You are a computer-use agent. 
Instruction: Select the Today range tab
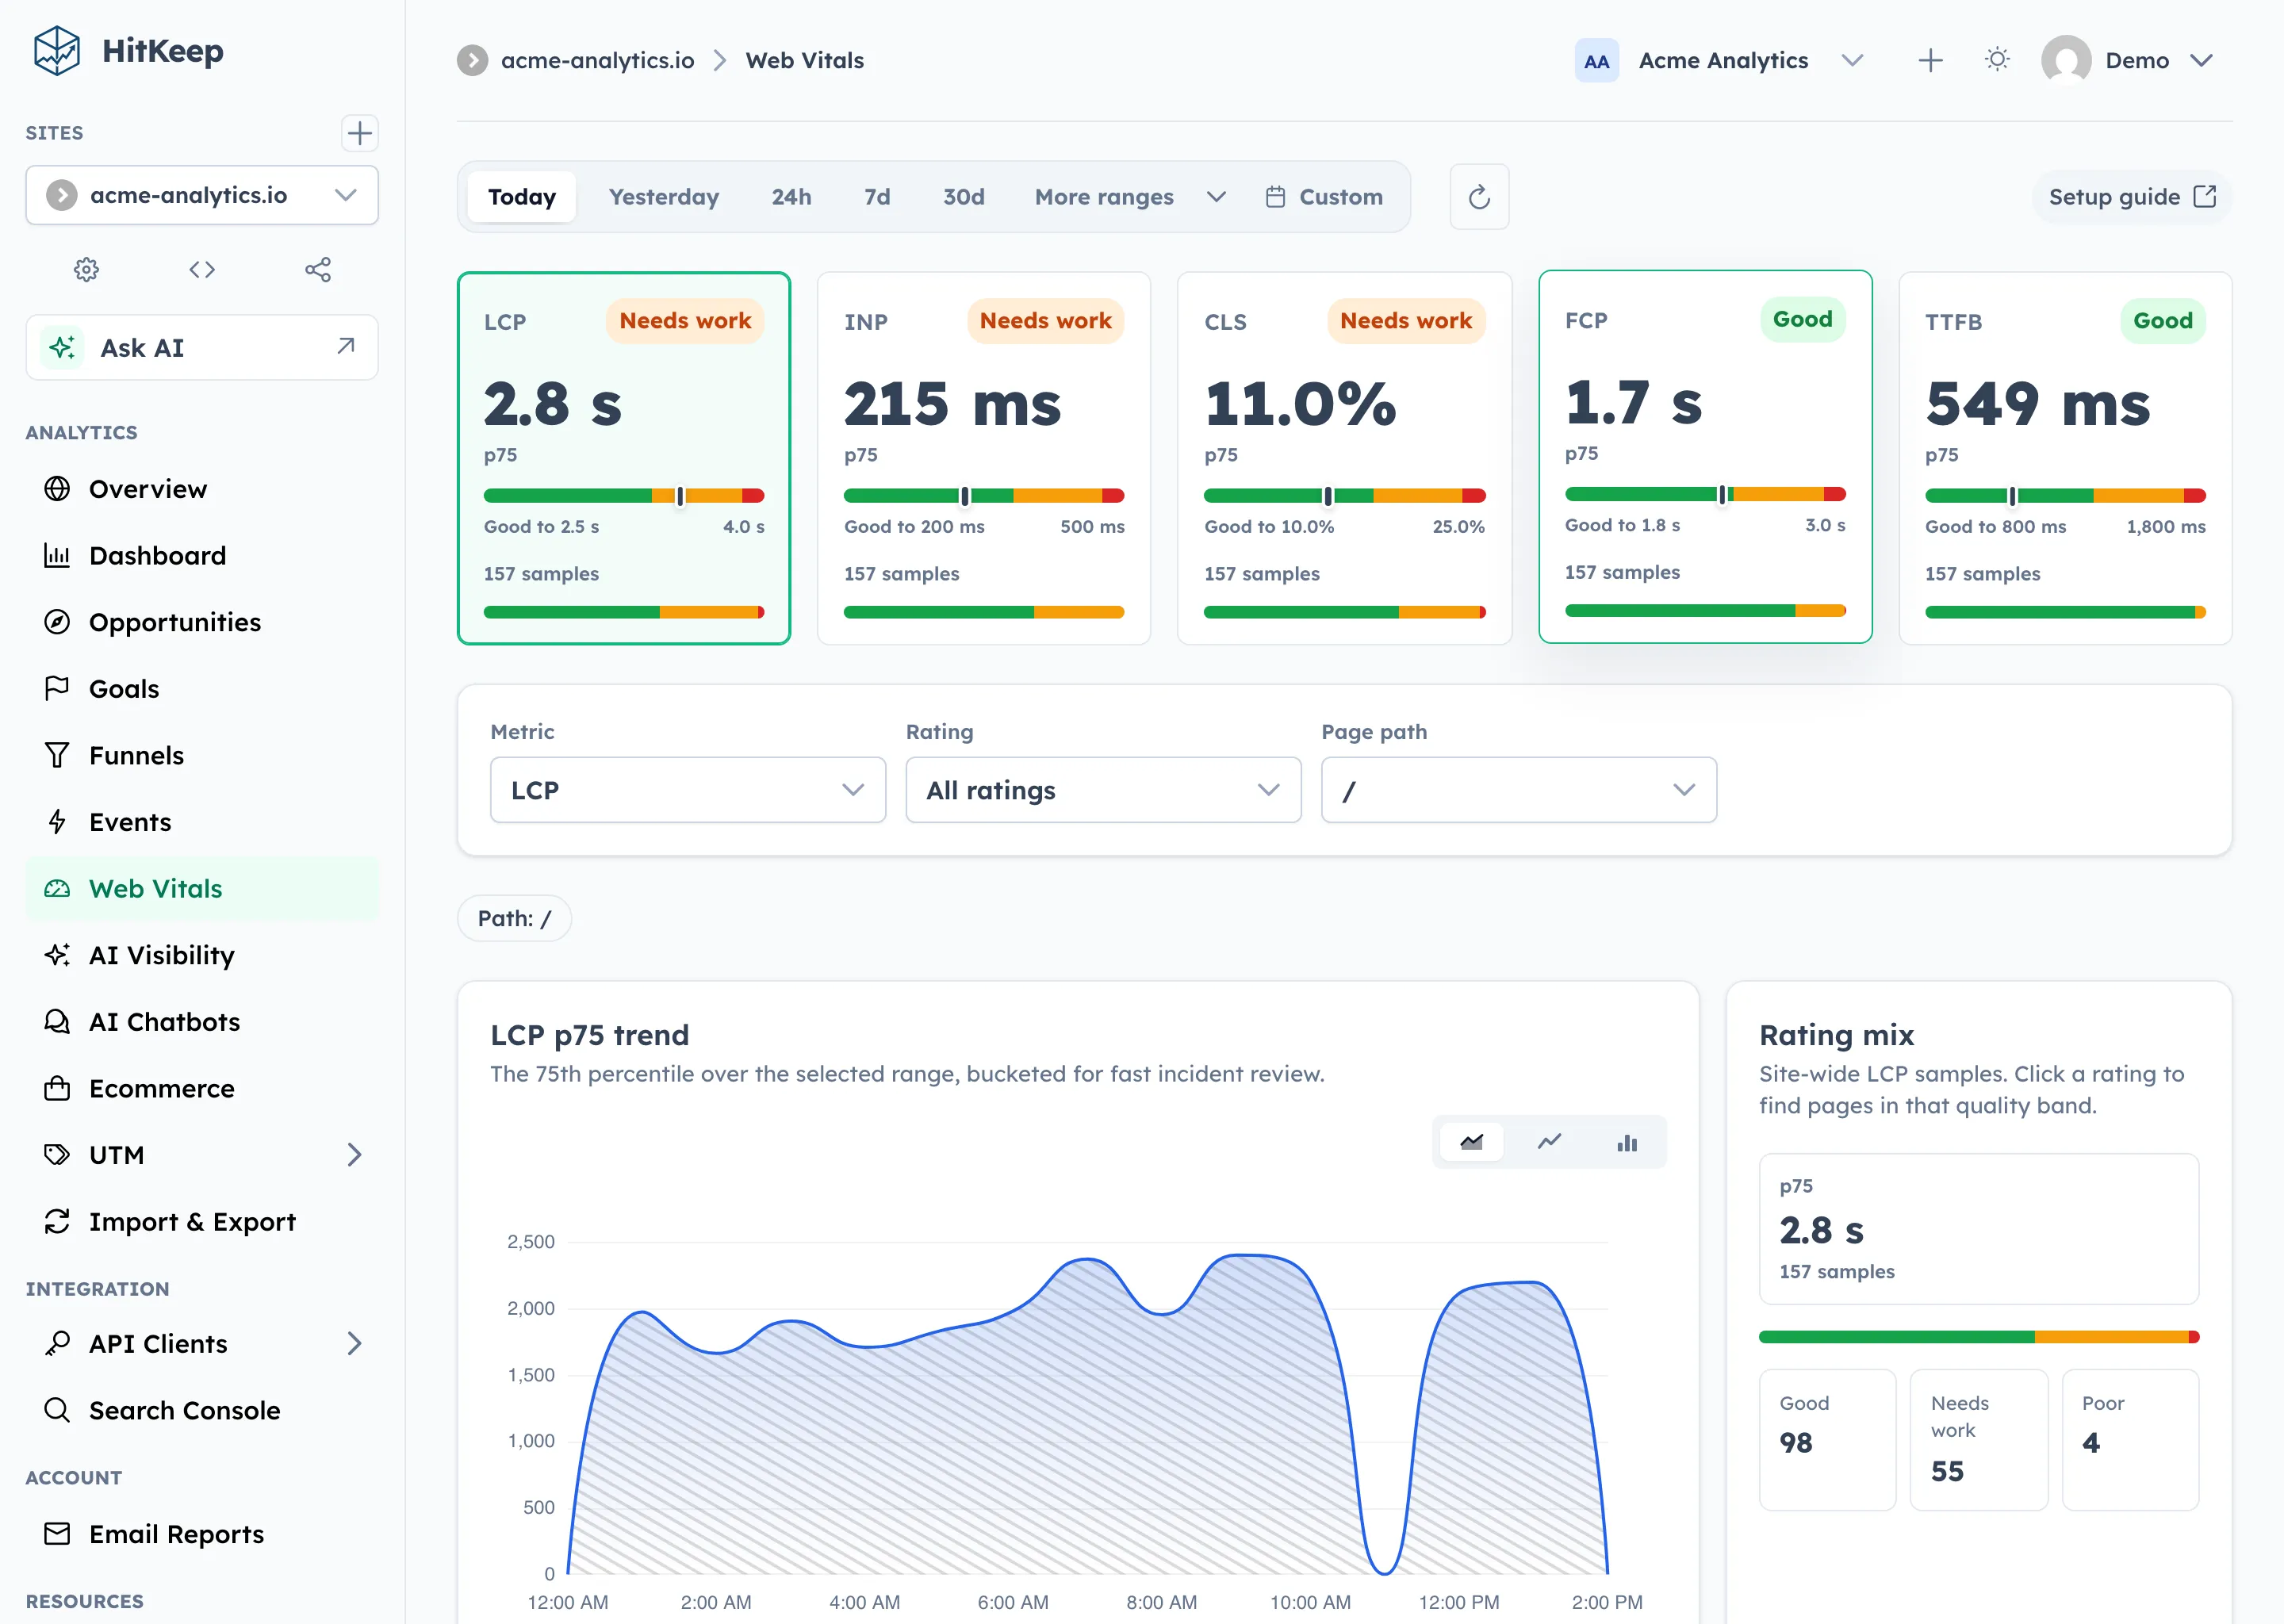click(522, 197)
